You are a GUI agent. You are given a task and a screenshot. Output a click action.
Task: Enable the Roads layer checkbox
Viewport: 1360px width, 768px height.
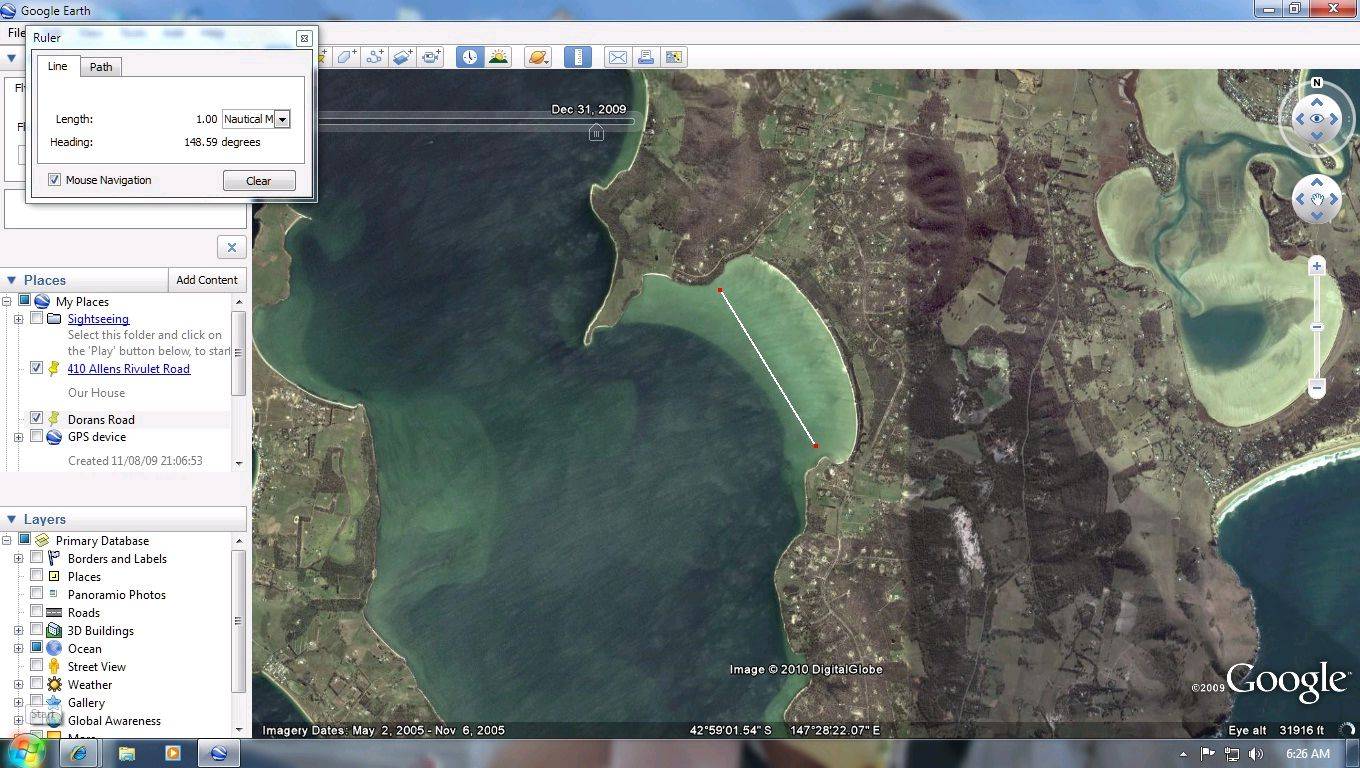pos(37,612)
